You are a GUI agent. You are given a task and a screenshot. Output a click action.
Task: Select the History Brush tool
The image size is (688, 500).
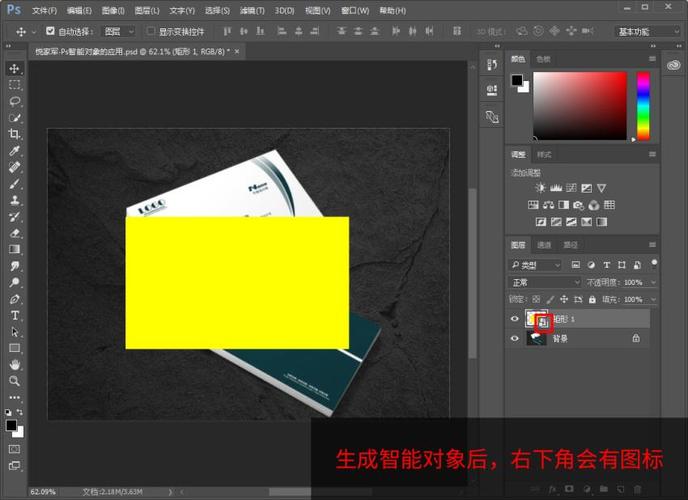pos(14,217)
